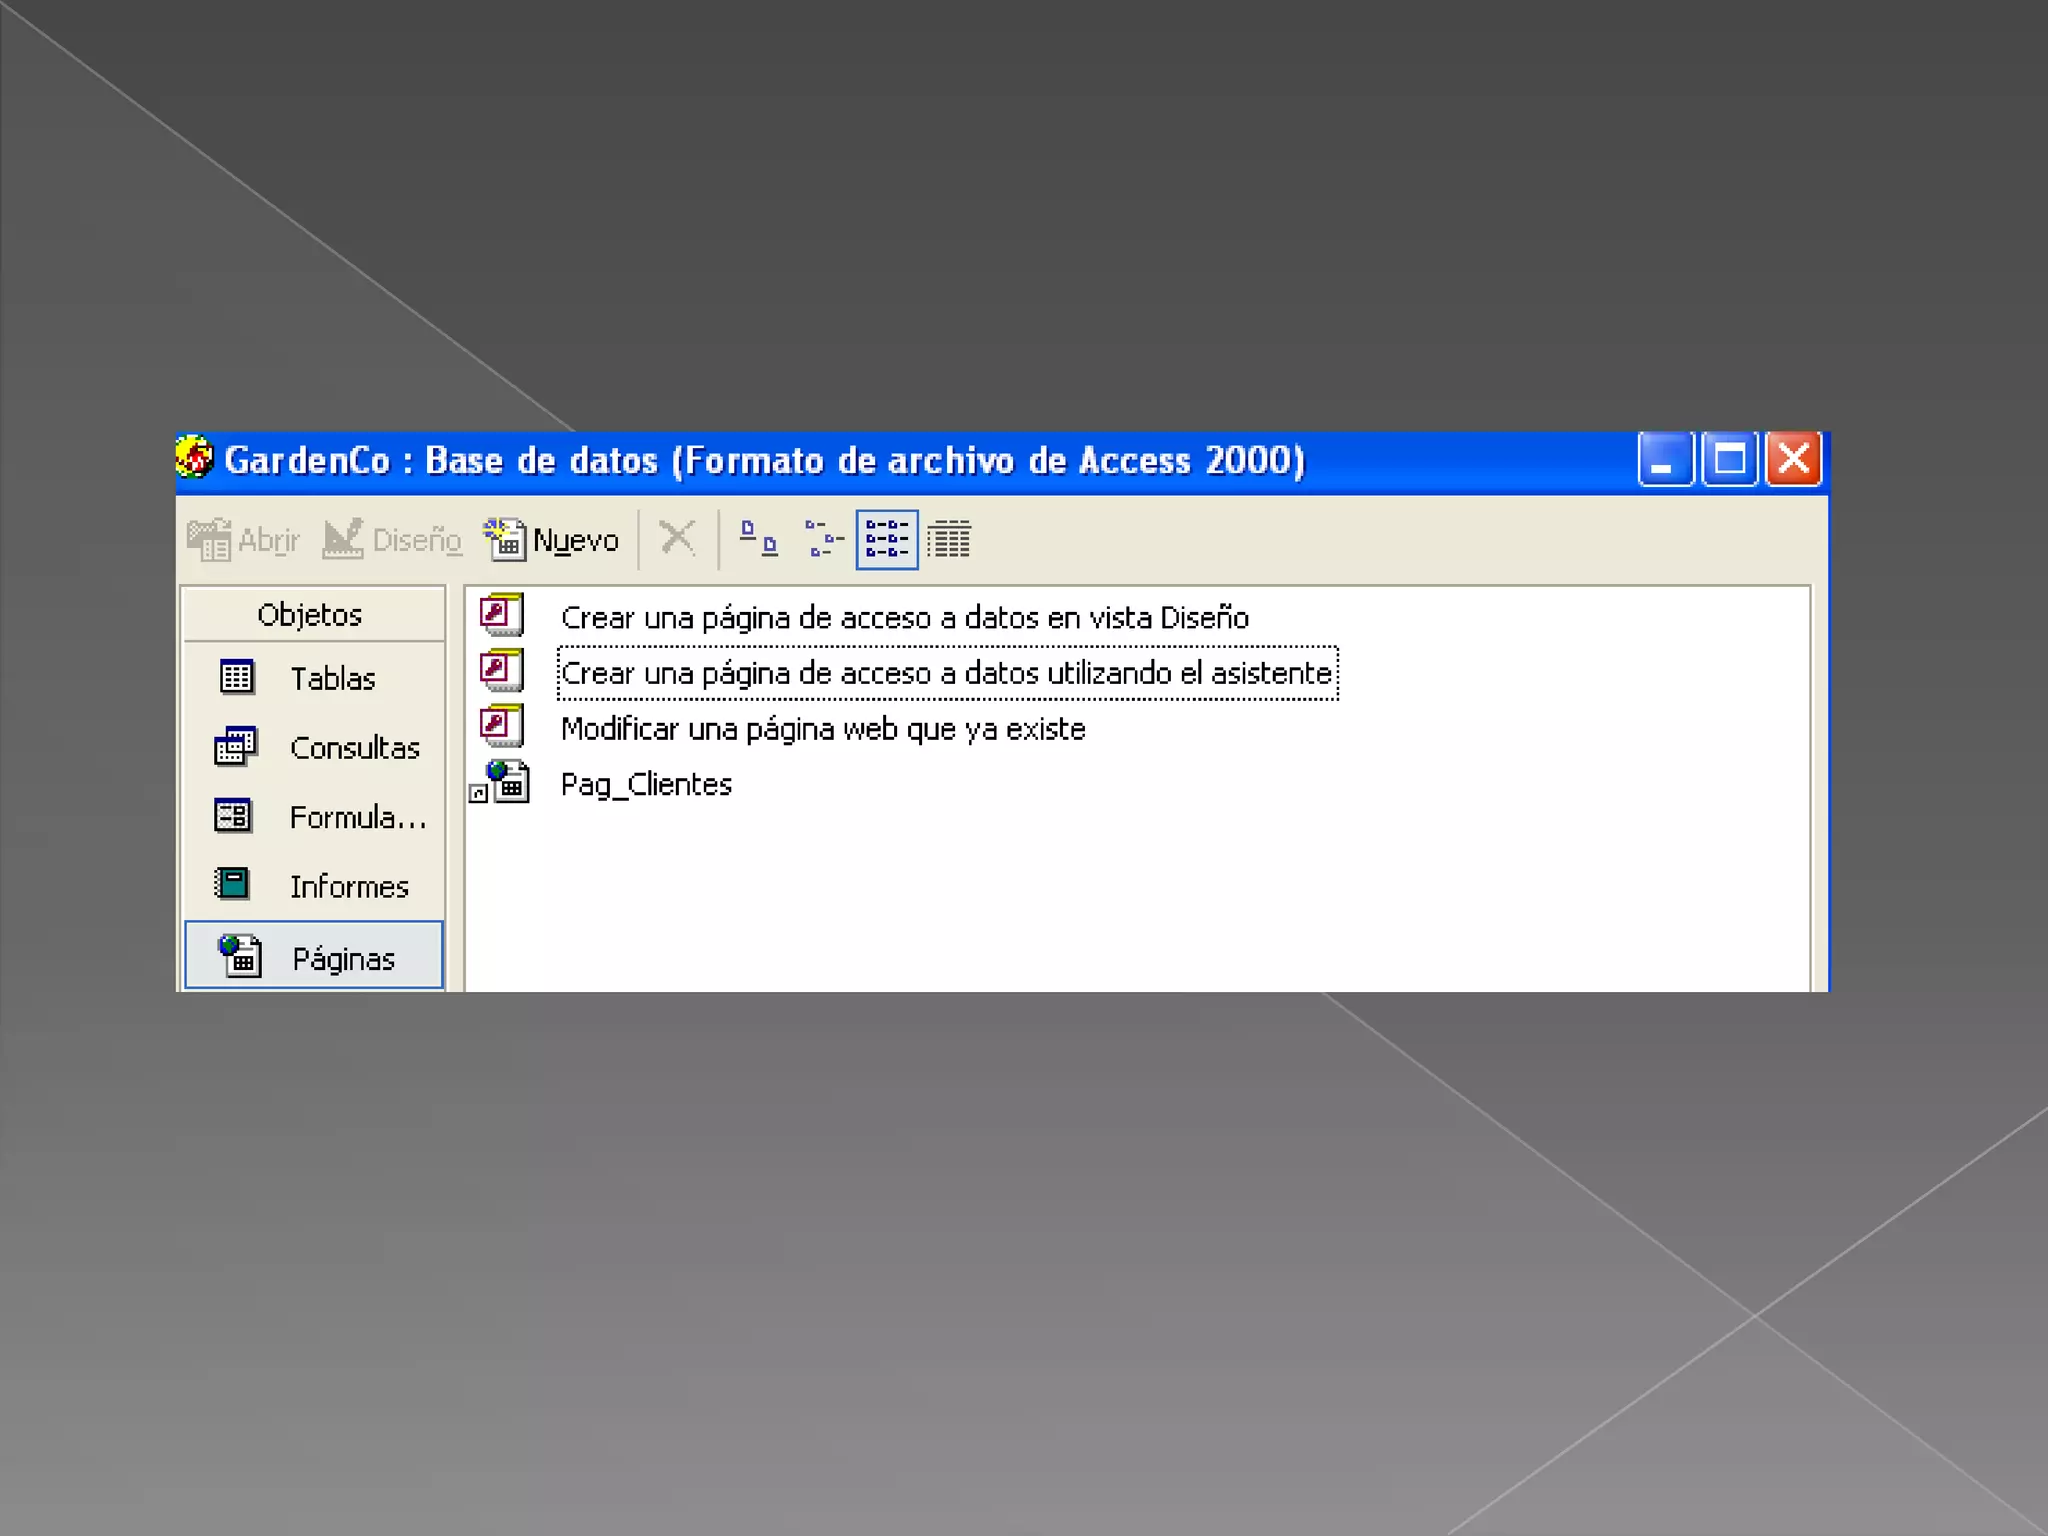Select 'Crear una página de acceso a datos utilizando el asistente'
Viewport: 2048px width, 1536px height.
(x=947, y=673)
